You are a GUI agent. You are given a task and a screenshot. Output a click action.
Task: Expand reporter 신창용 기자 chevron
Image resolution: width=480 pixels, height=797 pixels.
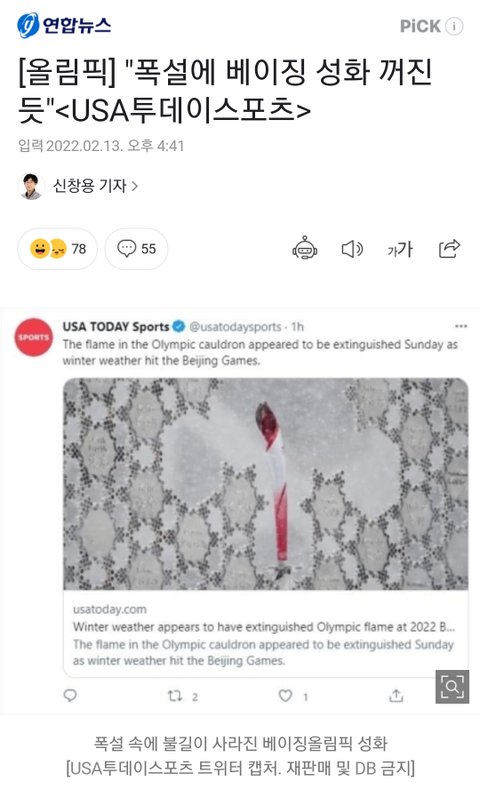pos(135,186)
